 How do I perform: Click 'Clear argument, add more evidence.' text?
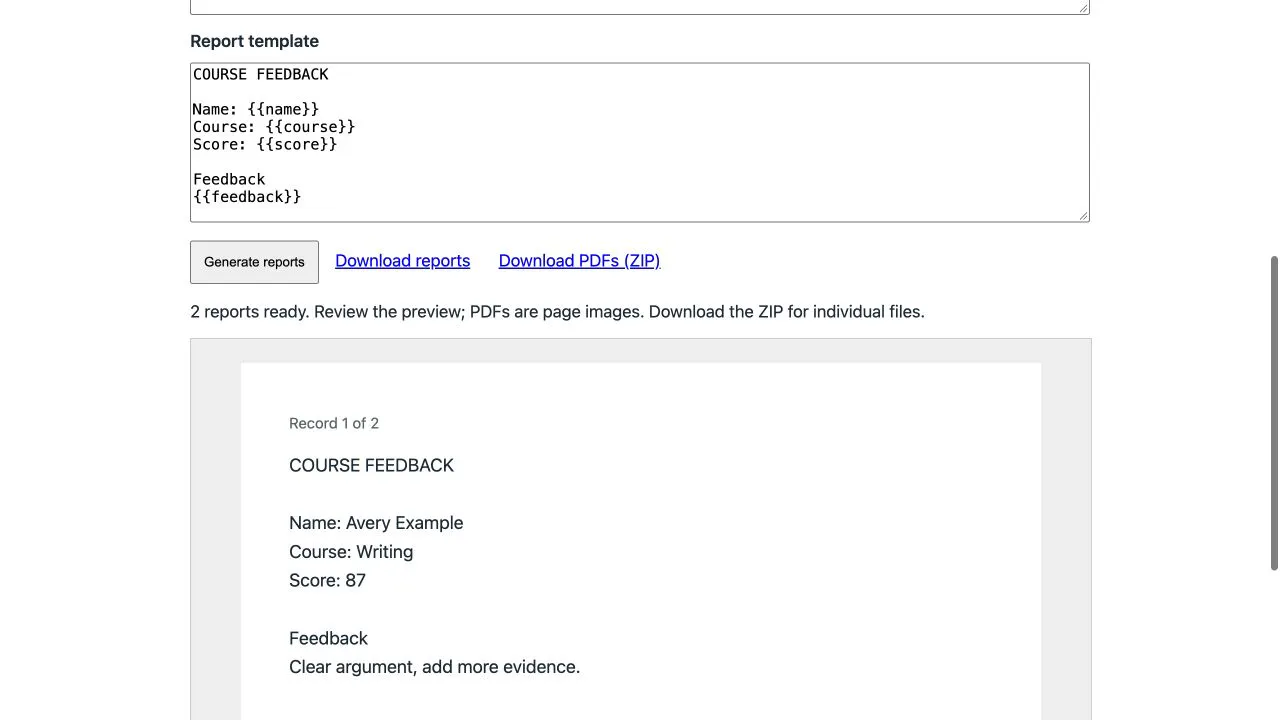point(434,667)
